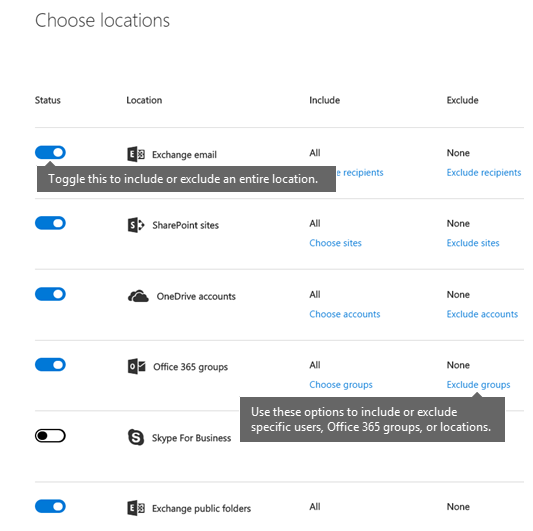Select the SharePoint sites label
533x531 pixels.
(x=186, y=225)
